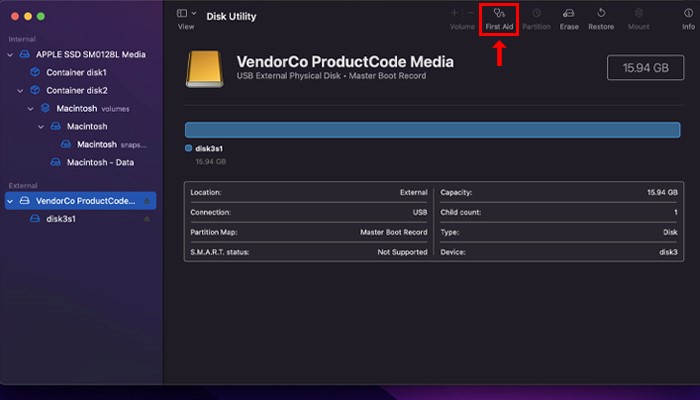Image resolution: width=700 pixels, height=400 pixels.
Task: Collapse the VendorCo ProductCode external disk
Action: tap(11, 201)
